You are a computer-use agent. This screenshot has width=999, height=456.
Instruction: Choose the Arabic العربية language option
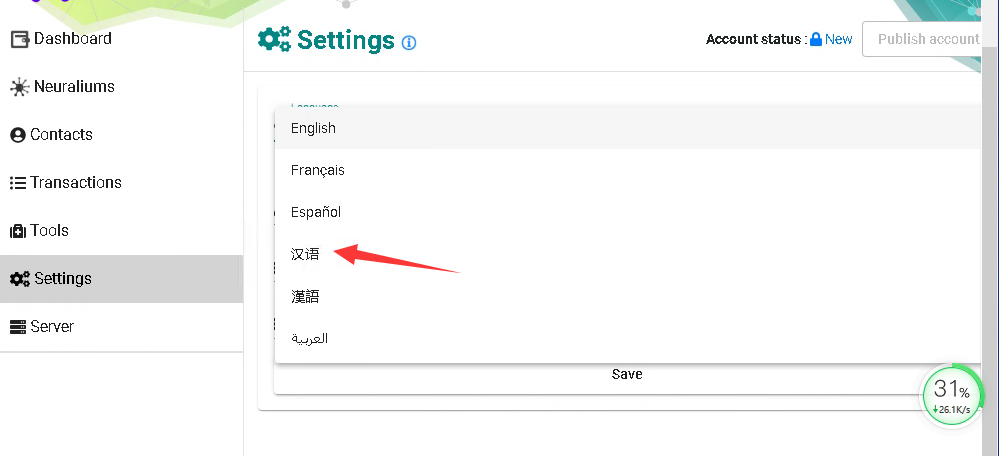pyautogui.click(x=627, y=338)
